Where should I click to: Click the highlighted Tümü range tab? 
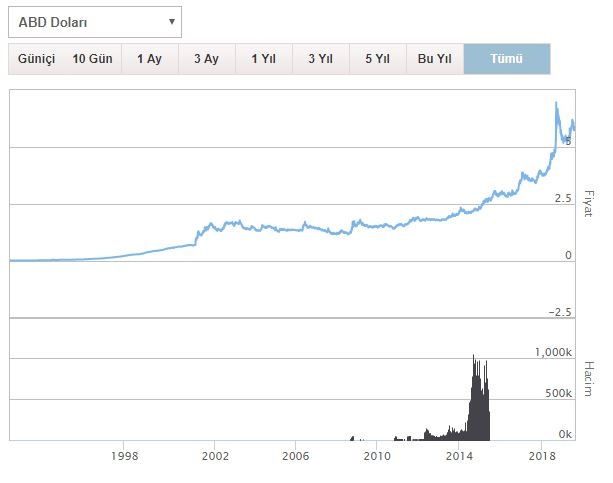pos(507,58)
